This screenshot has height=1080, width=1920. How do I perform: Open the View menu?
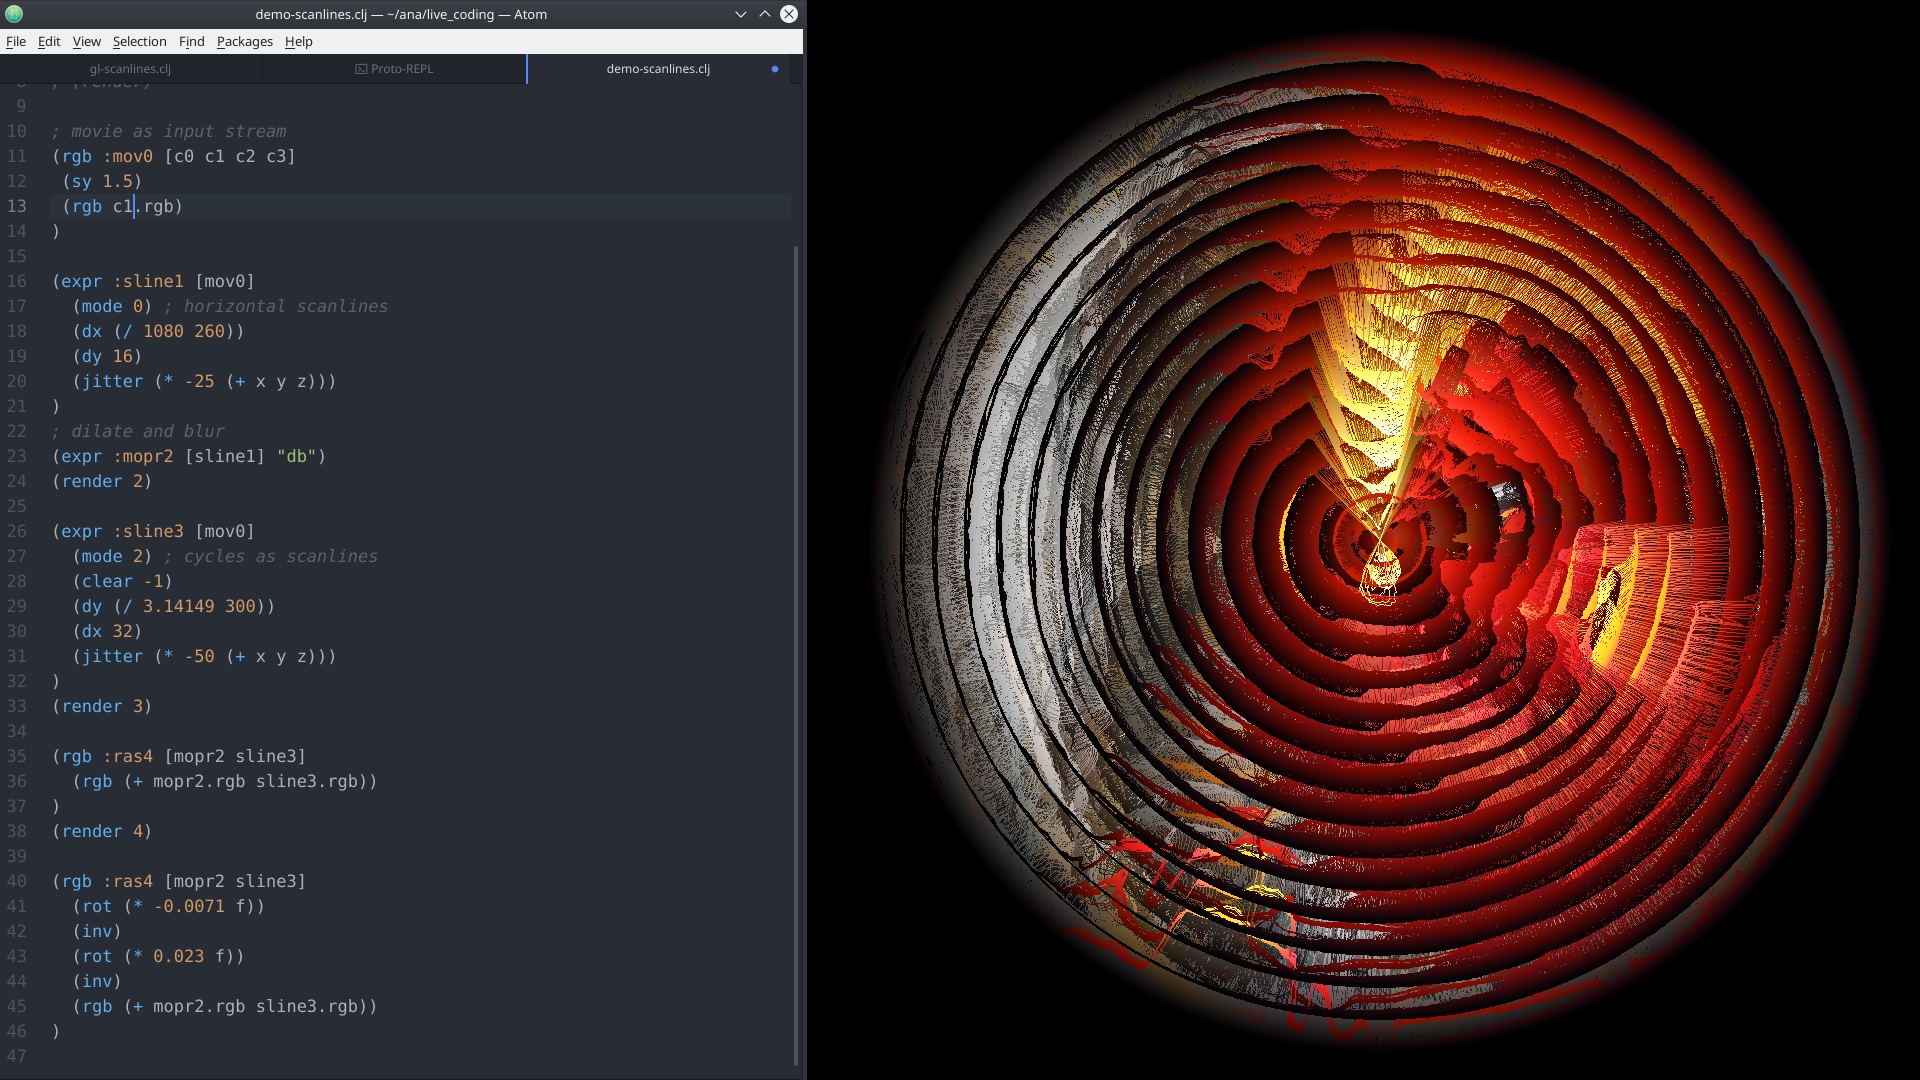[87, 41]
